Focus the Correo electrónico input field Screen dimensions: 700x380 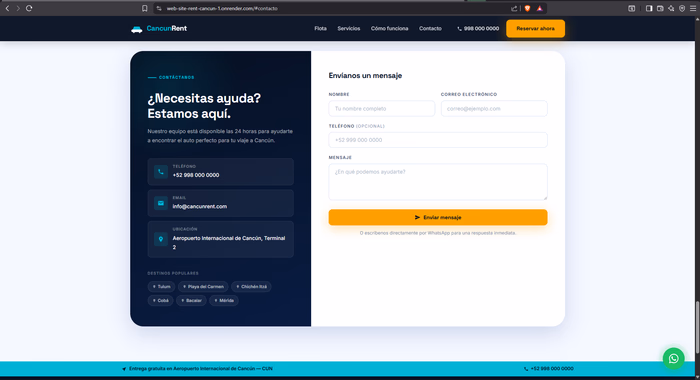[494, 109]
